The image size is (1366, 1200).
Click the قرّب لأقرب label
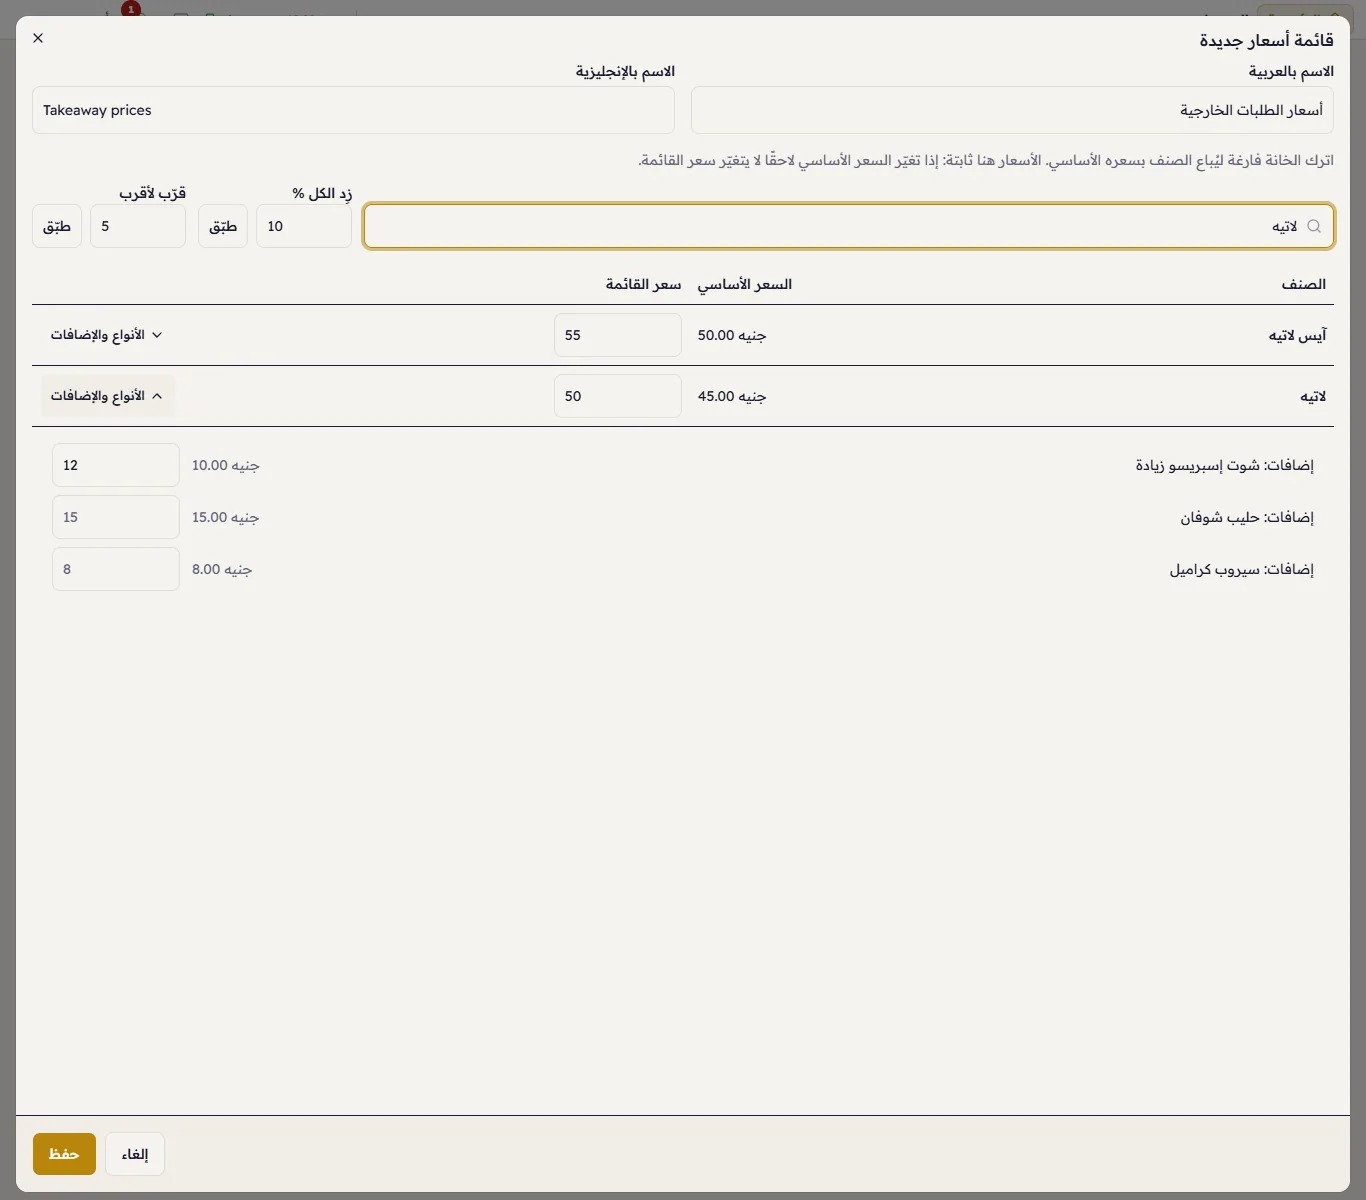(x=153, y=193)
